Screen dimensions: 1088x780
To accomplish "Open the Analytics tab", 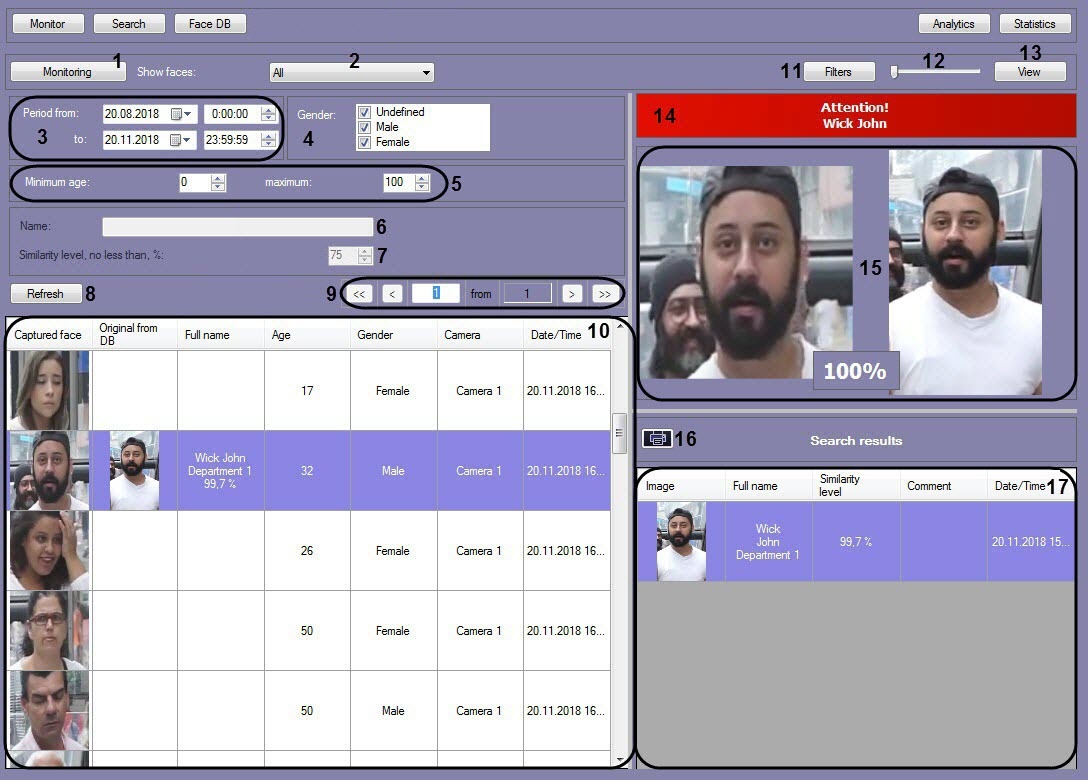I will click(x=953, y=24).
